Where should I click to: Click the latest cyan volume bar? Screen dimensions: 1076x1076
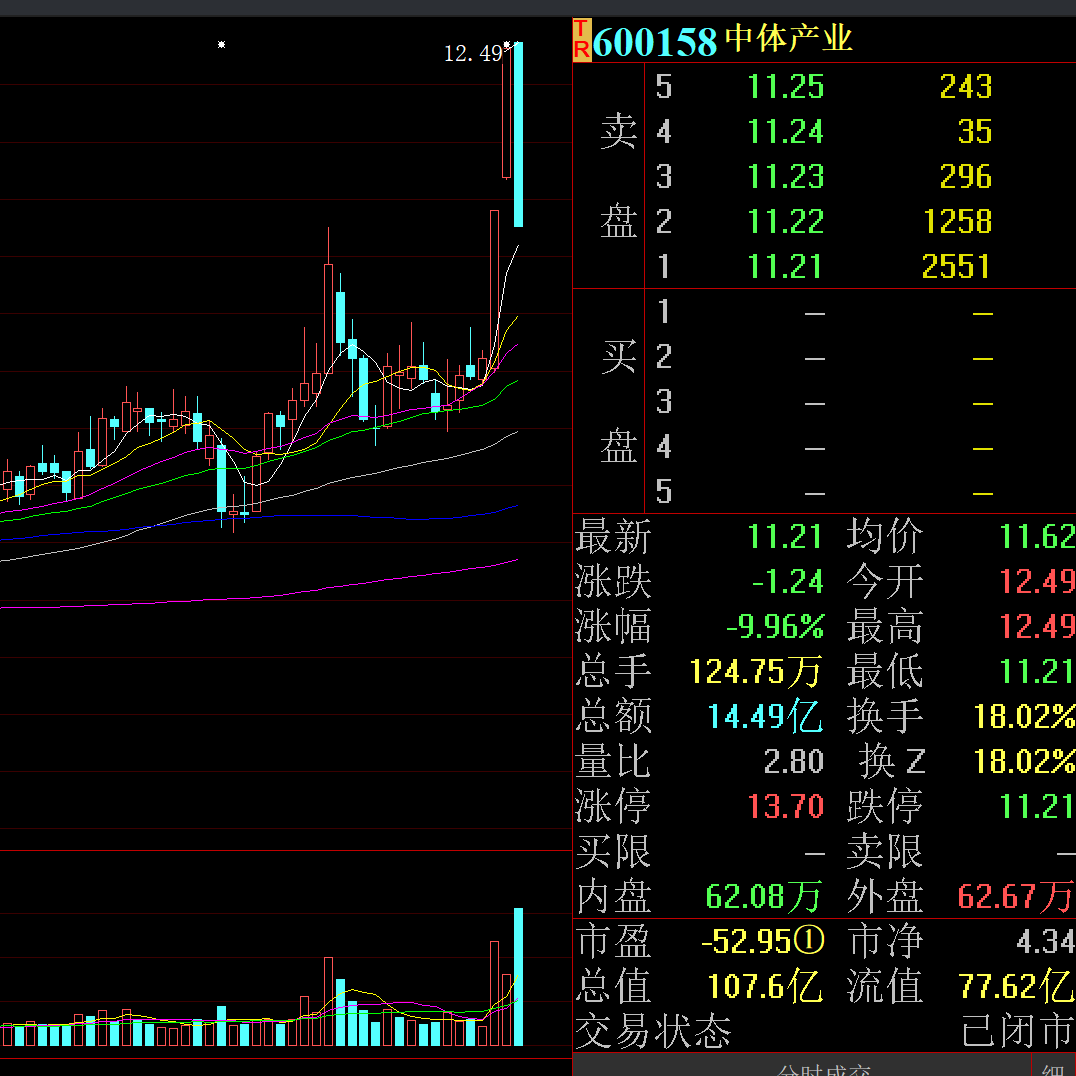pos(519,976)
